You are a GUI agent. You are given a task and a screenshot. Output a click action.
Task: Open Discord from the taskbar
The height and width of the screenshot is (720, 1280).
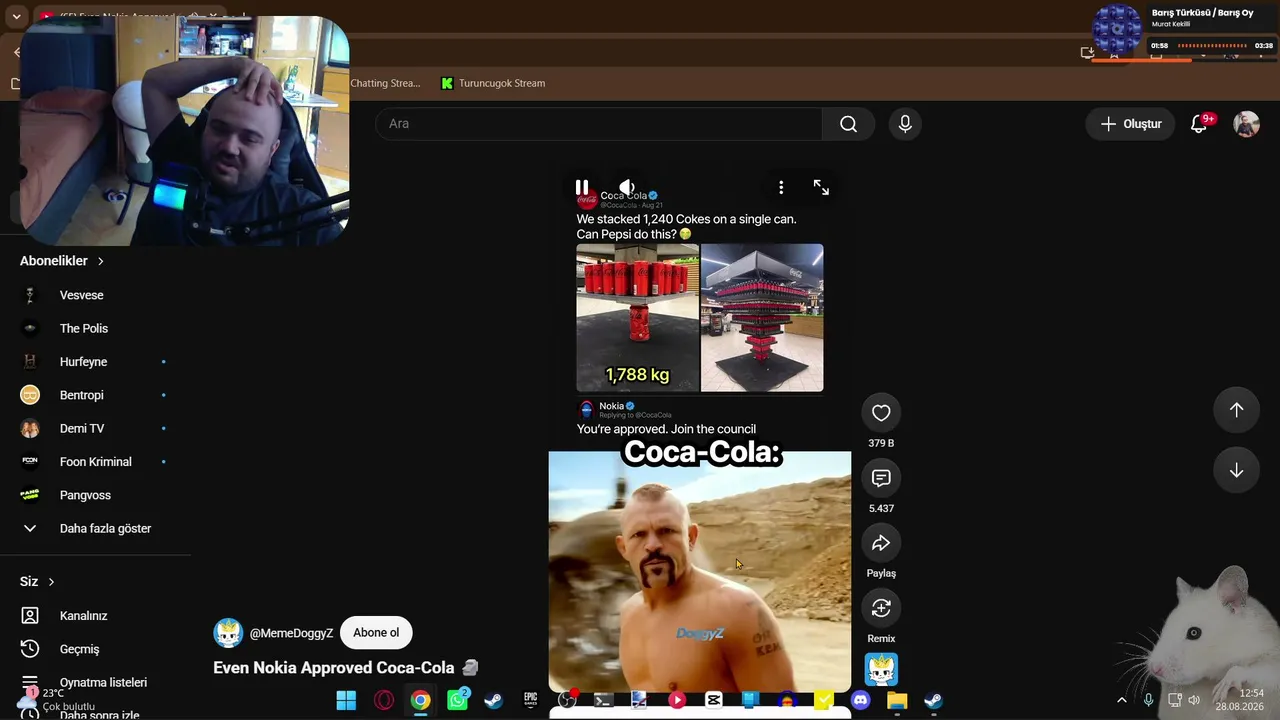click(860, 700)
